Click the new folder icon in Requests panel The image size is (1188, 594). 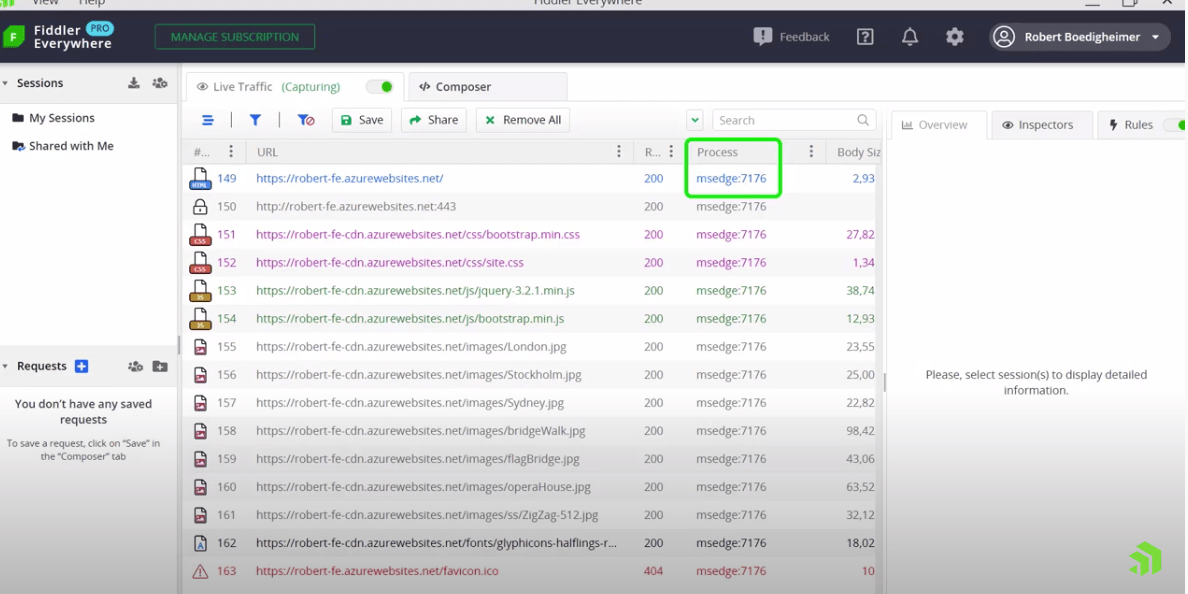(160, 366)
